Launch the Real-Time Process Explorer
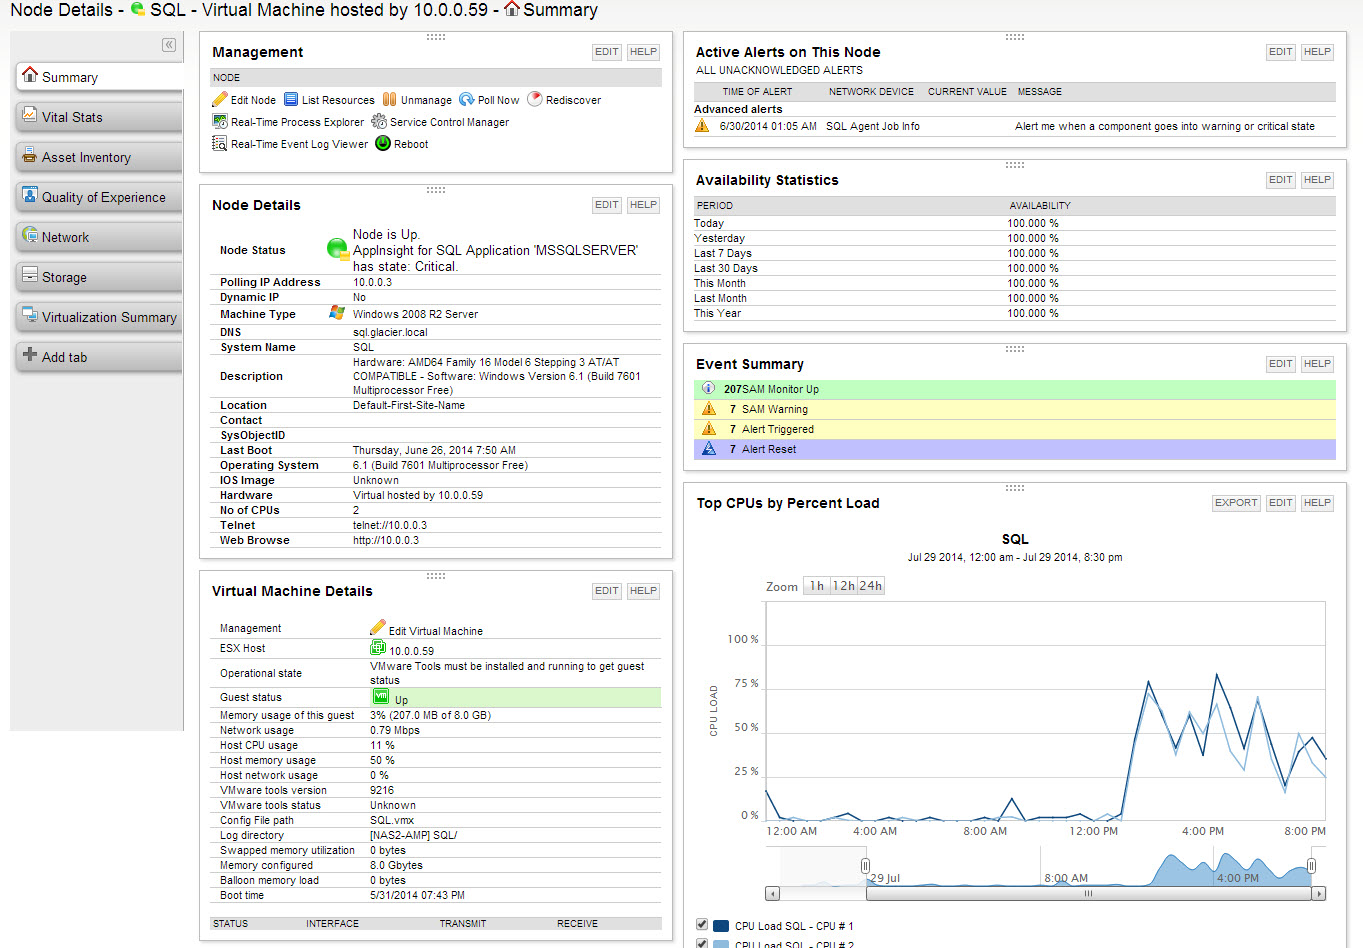 click(x=222, y=121)
